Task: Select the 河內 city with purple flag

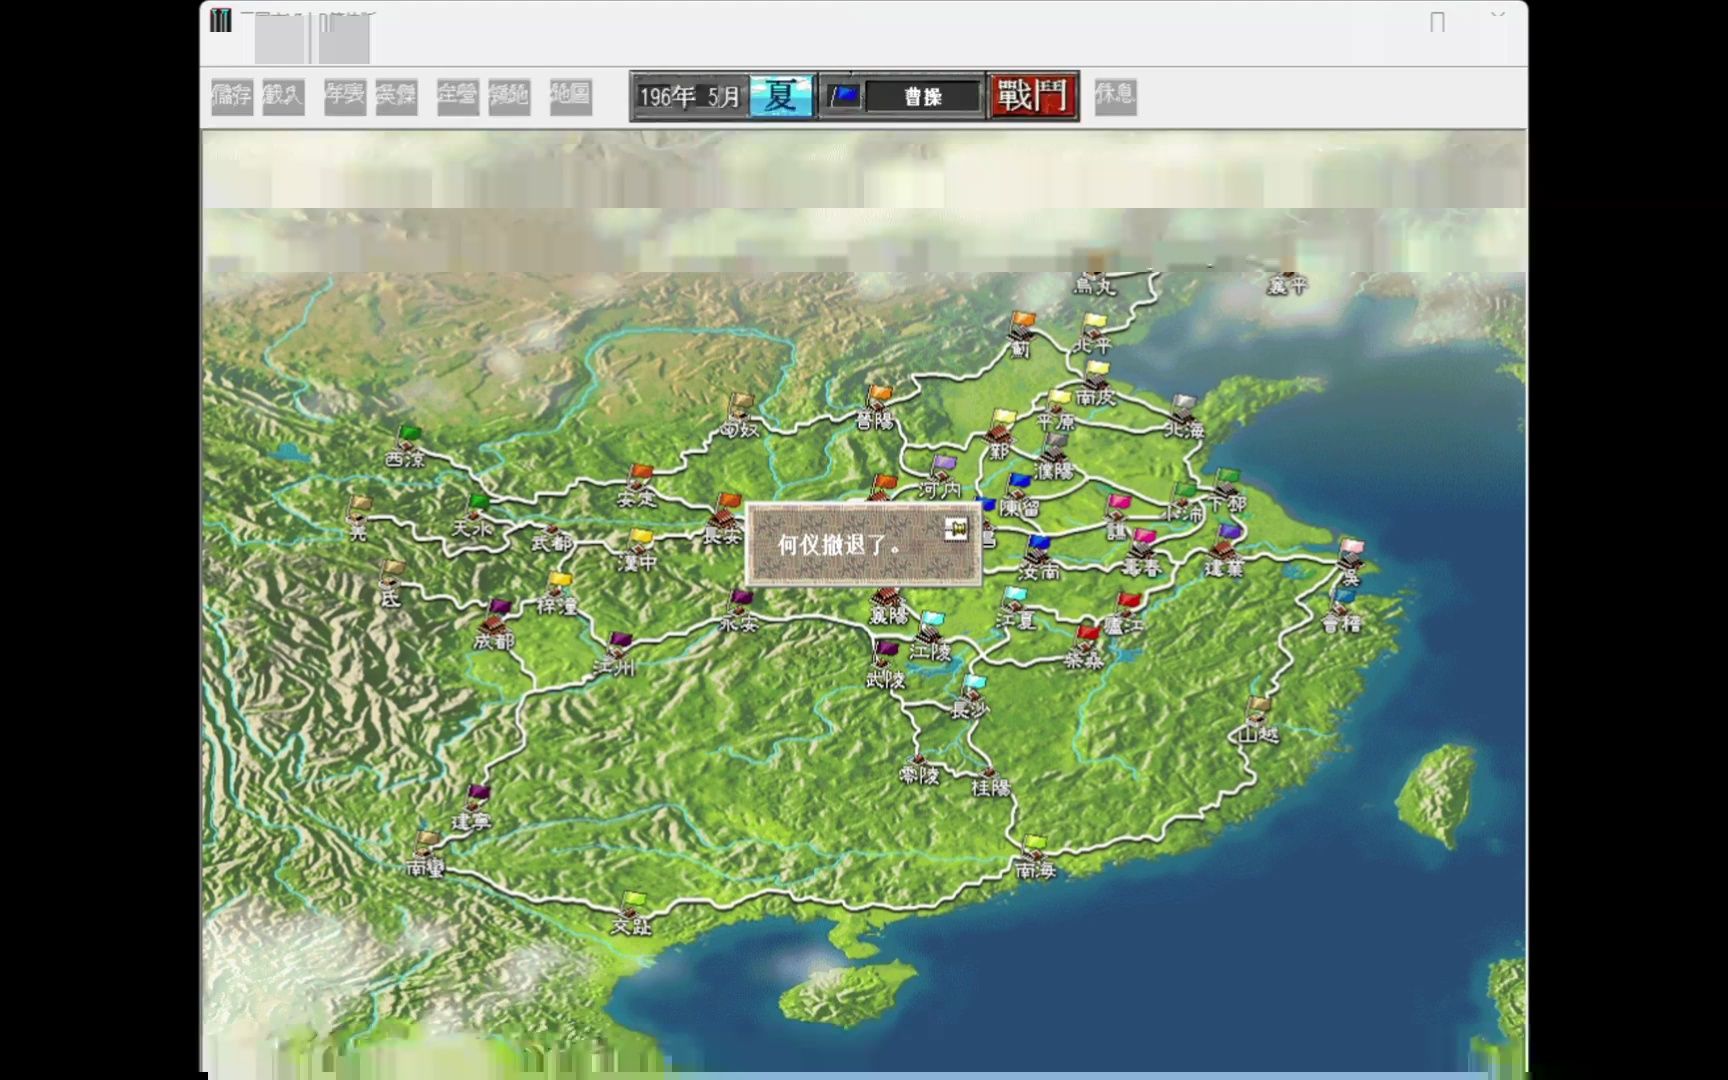Action: click(x=940, y=477)
